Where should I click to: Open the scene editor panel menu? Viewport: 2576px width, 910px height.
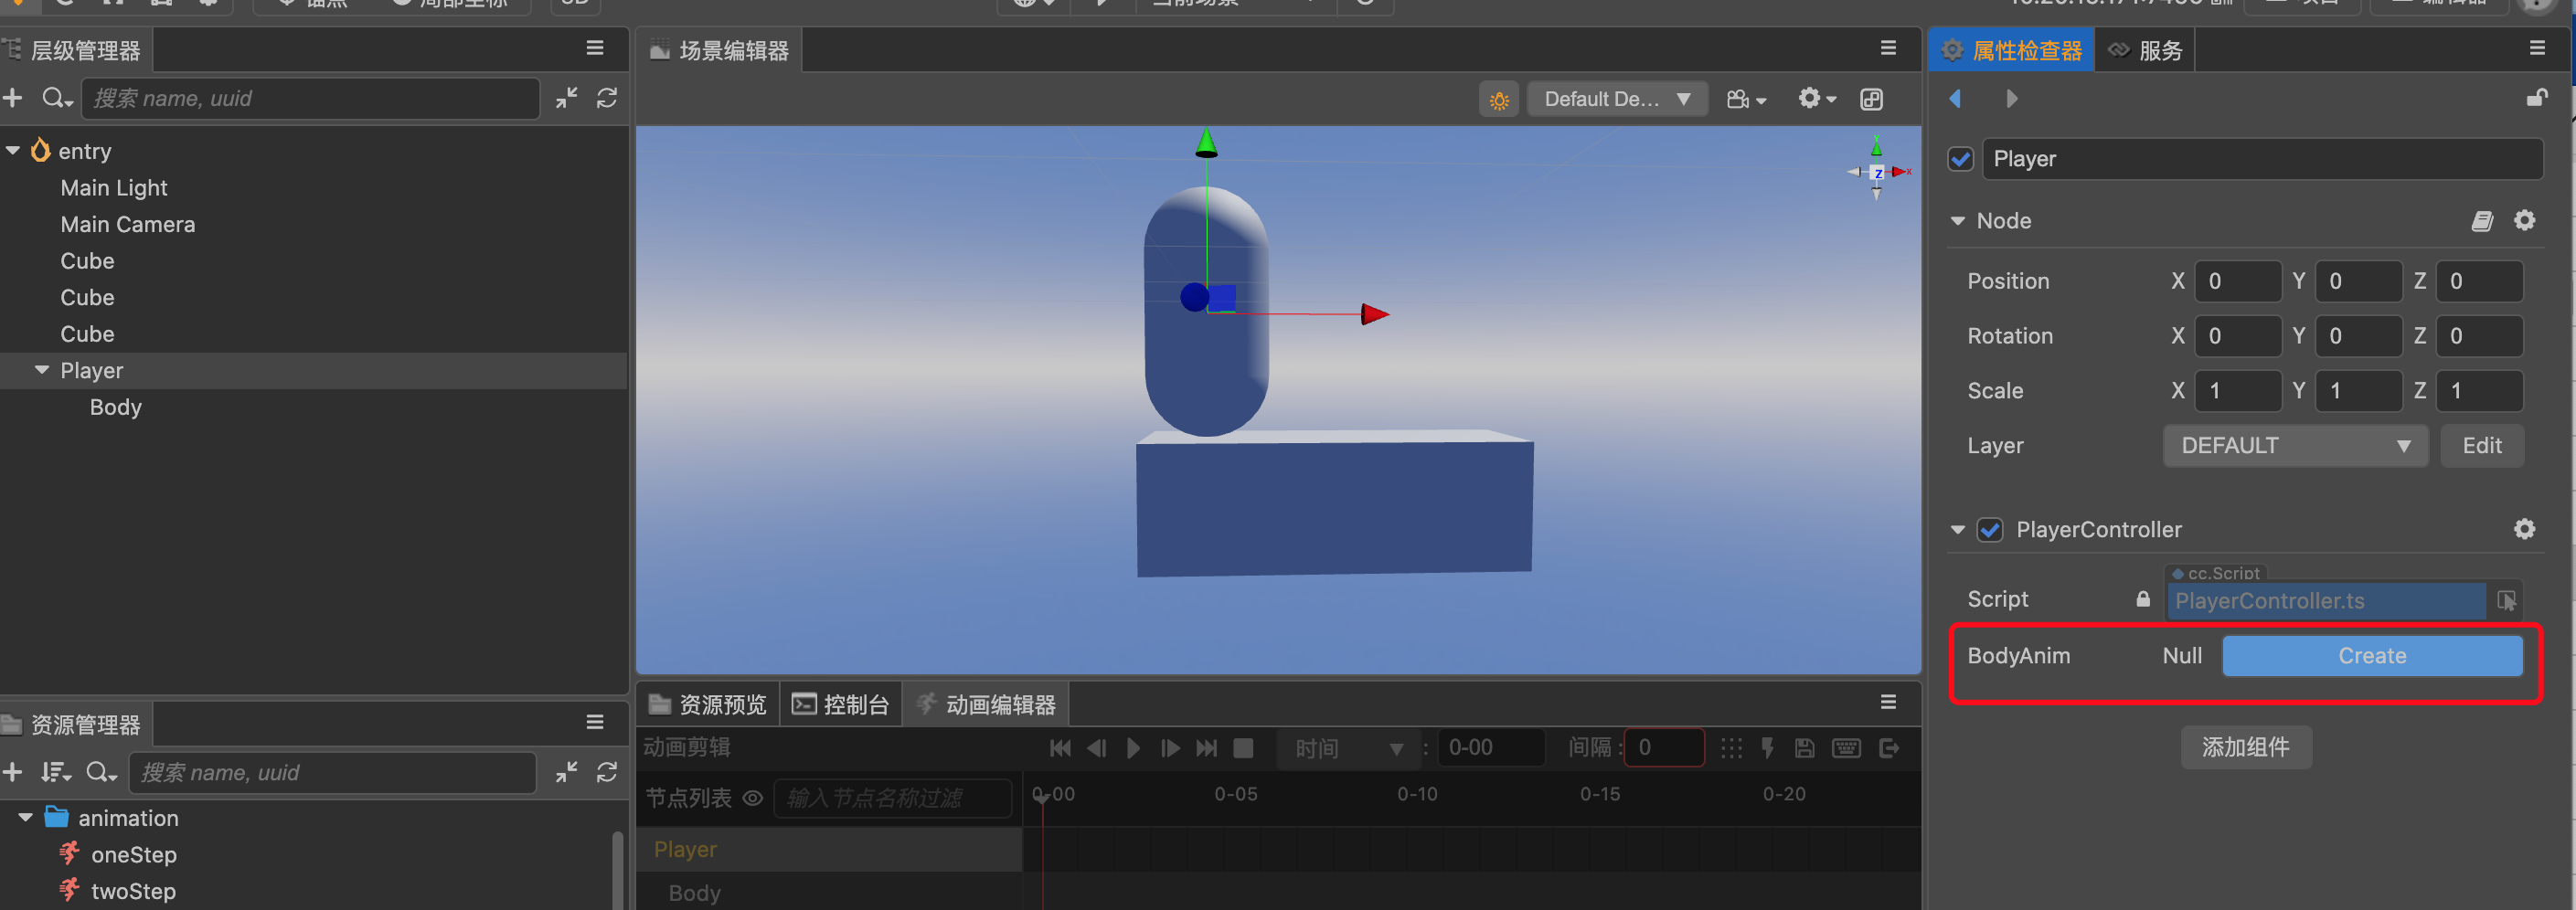1888,48
